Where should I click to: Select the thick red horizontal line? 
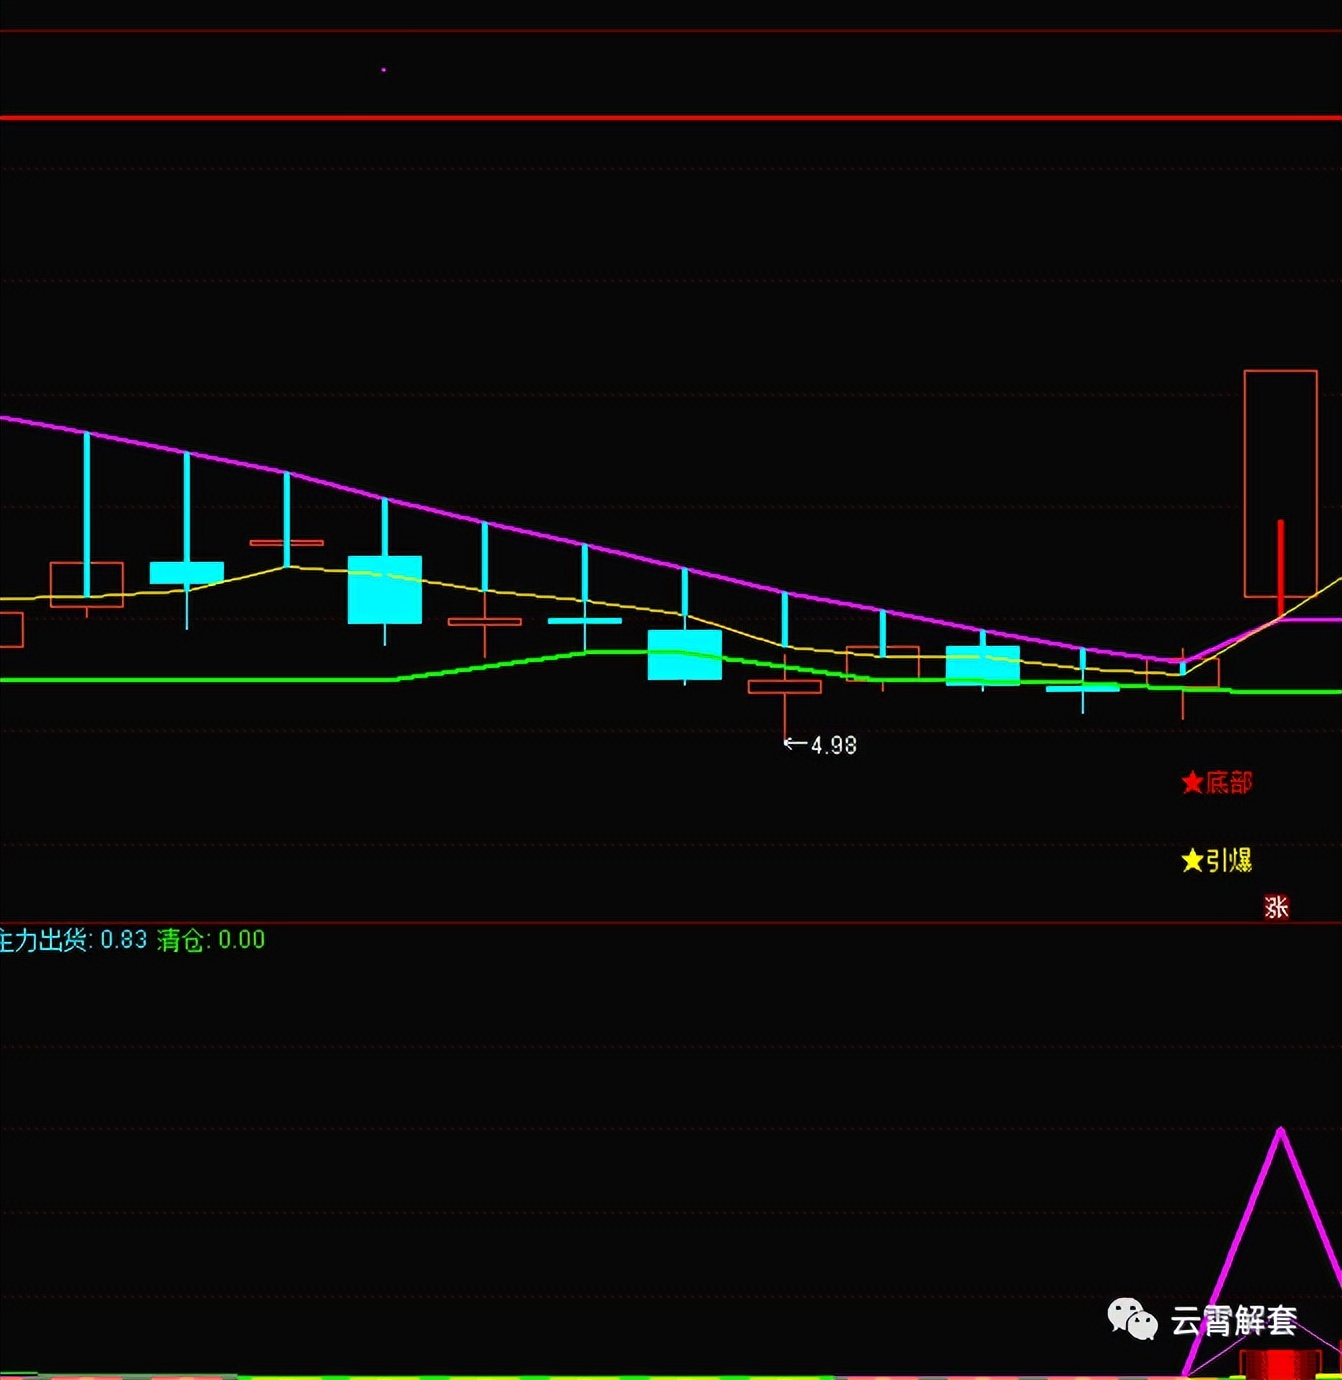click(x=670, y=118)
